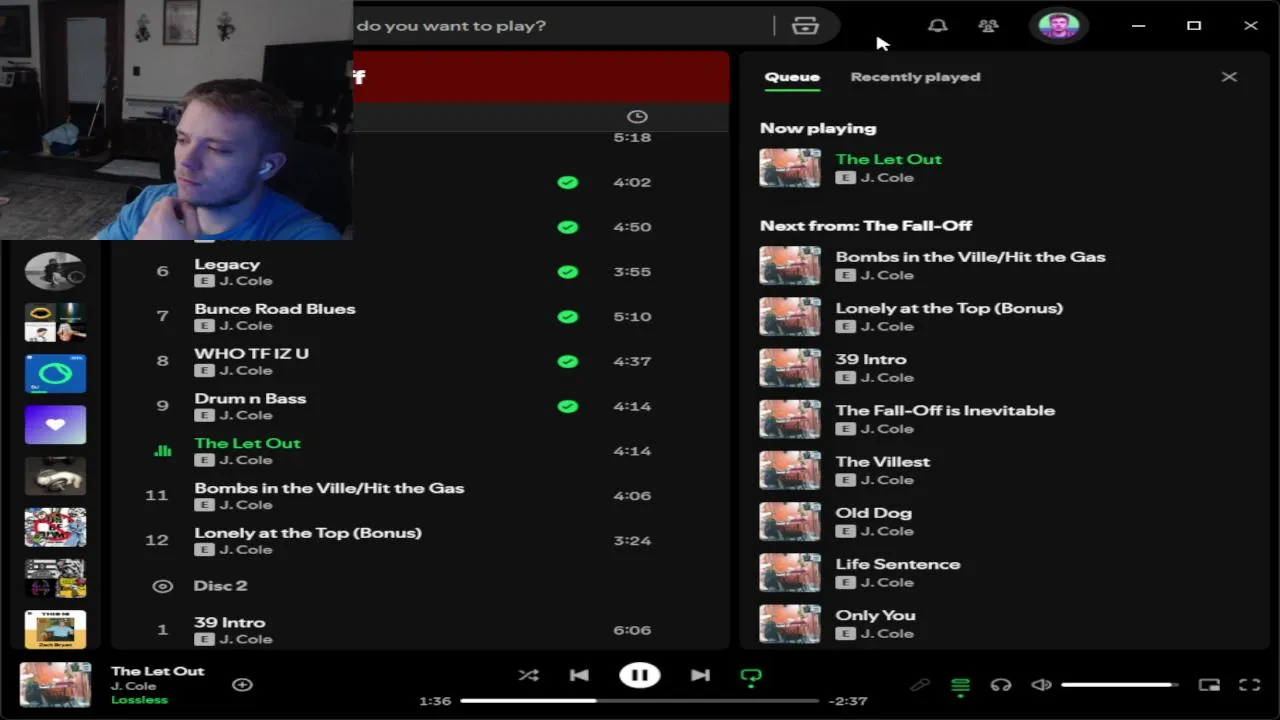Select the WHO TF IZ U track

point(420,361)
